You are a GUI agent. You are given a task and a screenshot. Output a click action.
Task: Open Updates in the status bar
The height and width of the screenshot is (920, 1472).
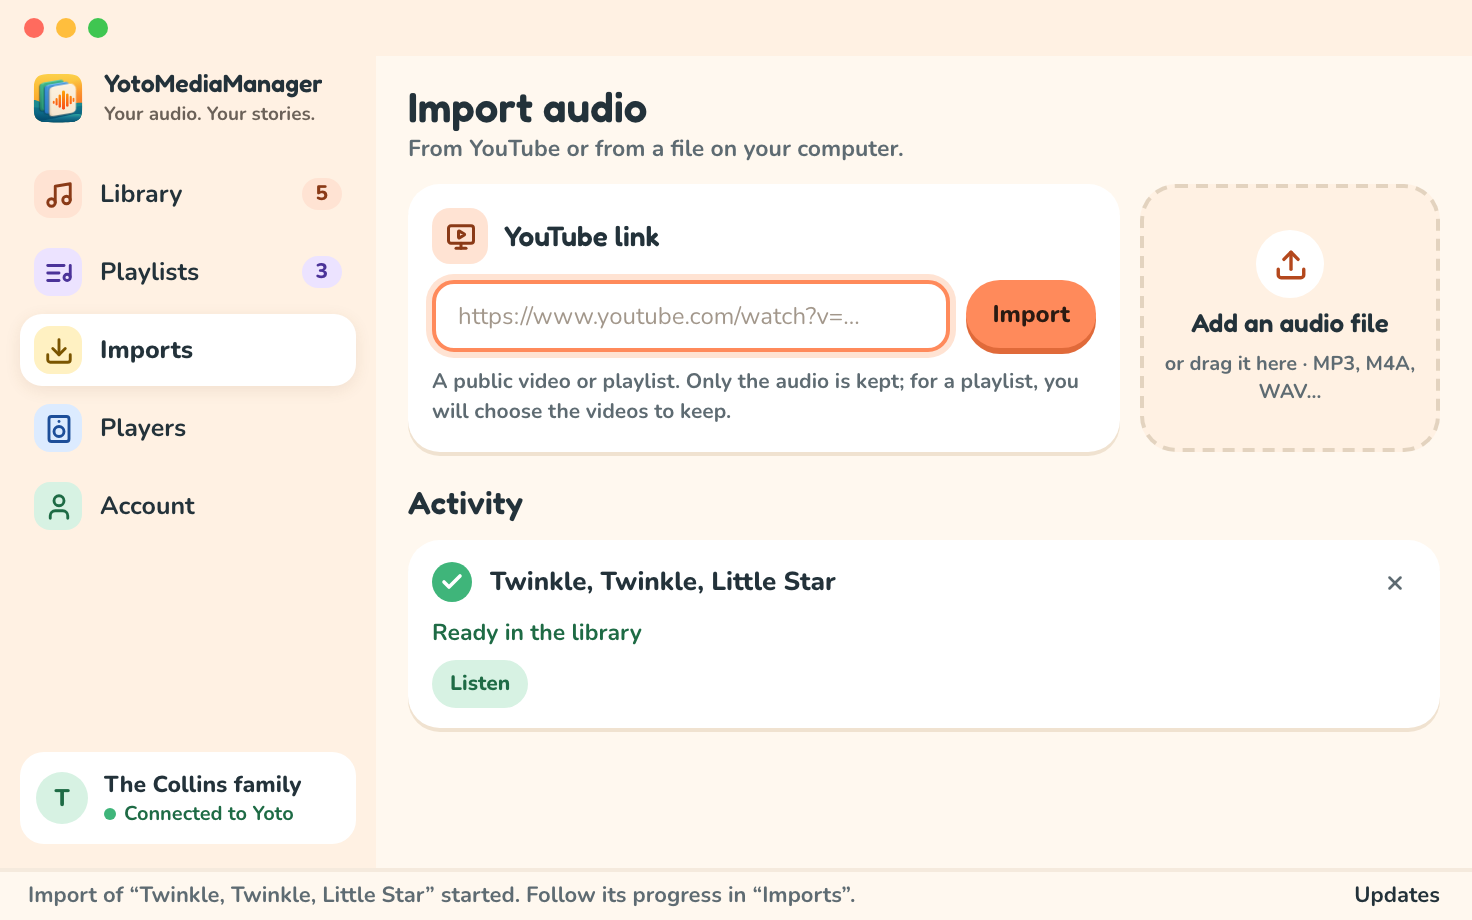click(x=1397, y=895)
